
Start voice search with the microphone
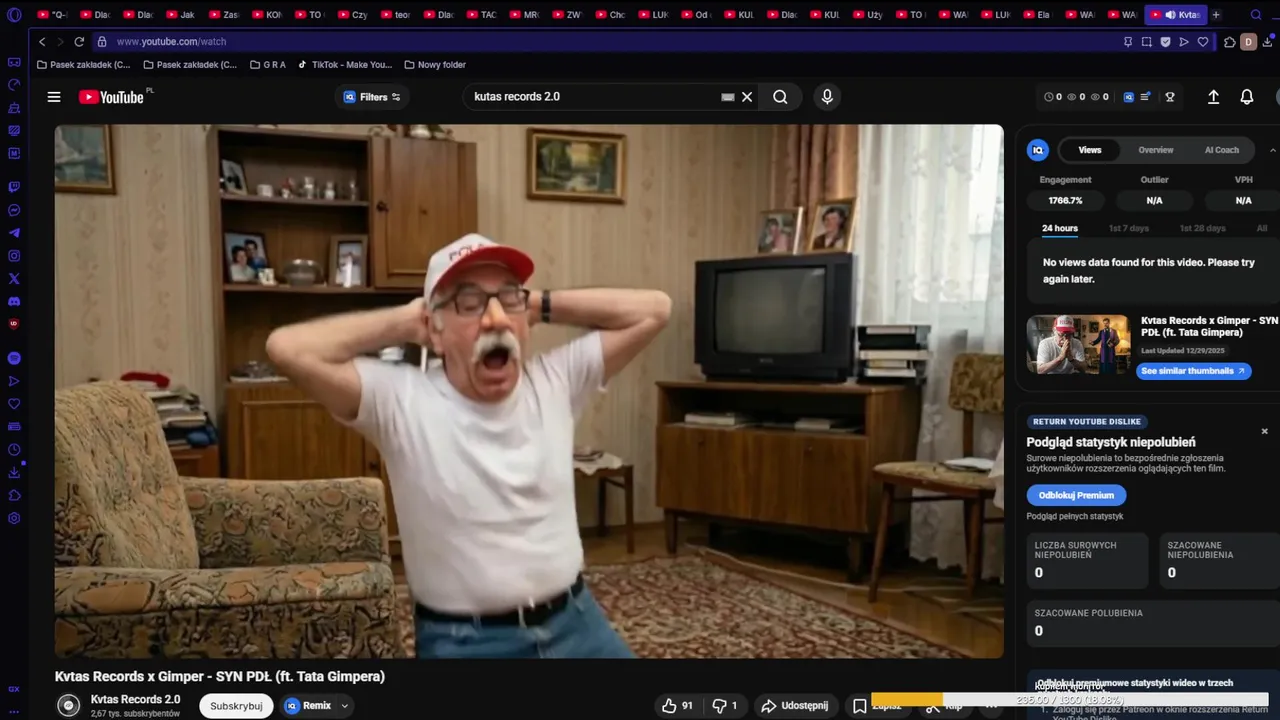[826, 97]
